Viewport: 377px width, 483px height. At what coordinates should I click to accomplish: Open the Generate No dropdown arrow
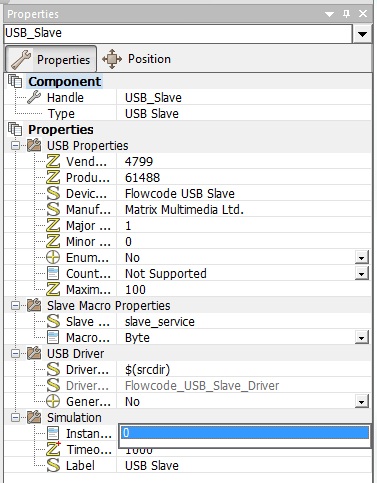[362, 402]
